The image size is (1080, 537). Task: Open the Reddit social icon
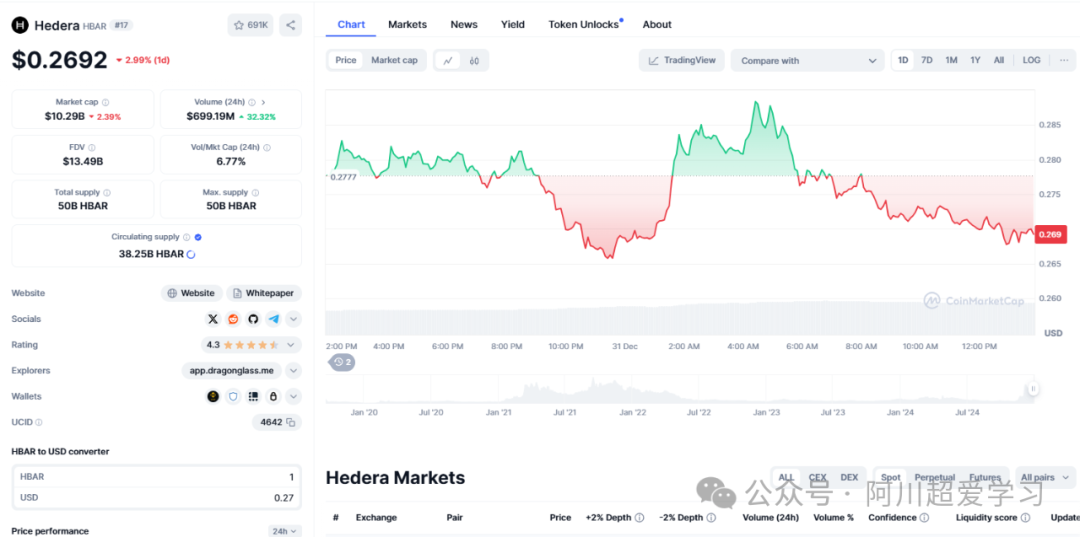pyautogui.click(x=233, y=319)
